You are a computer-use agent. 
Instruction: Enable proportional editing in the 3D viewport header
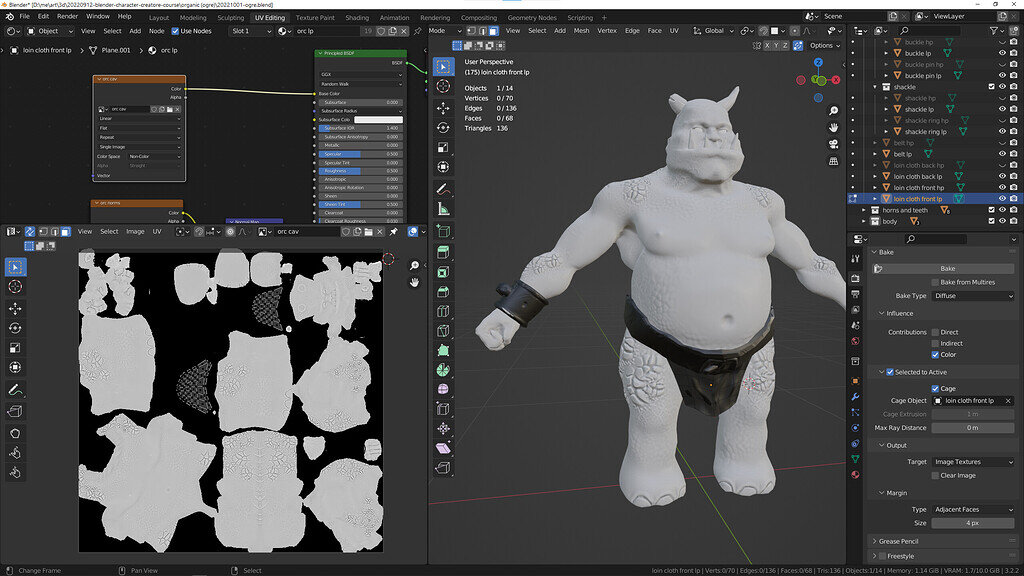coord(795,31)
